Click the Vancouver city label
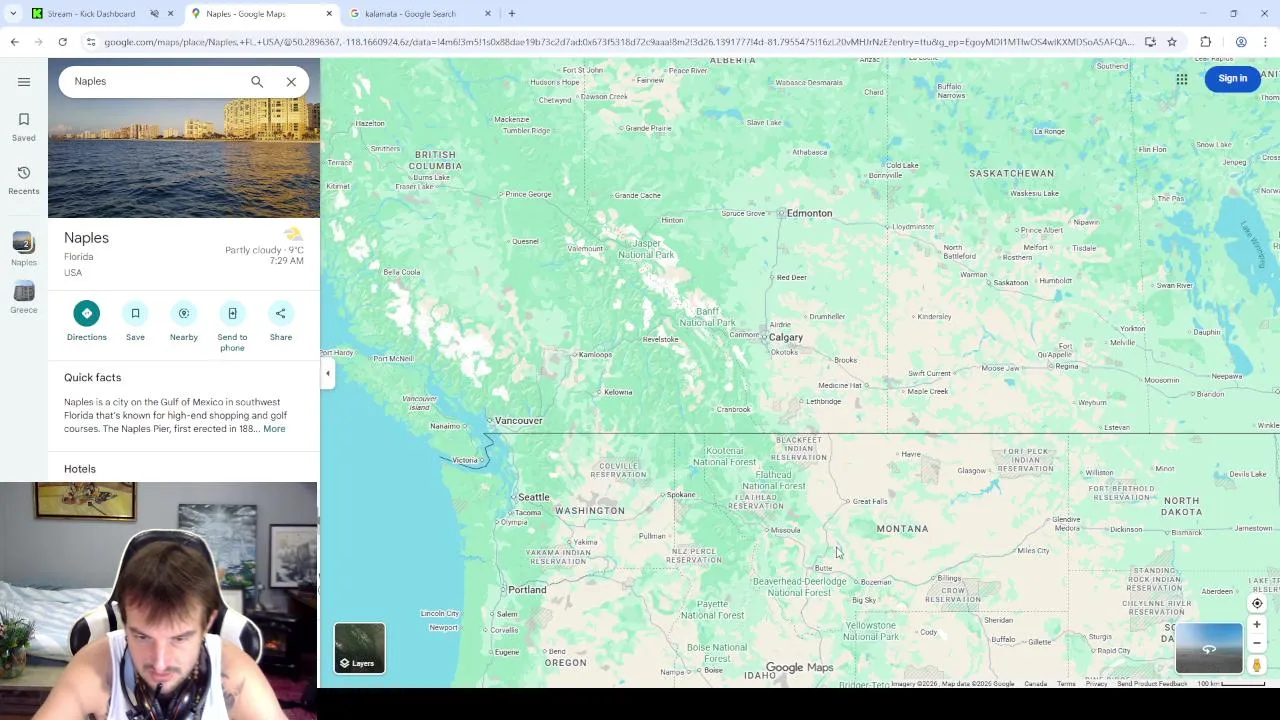The width and height of the screenshot is (1280, 720). [518, 421]
